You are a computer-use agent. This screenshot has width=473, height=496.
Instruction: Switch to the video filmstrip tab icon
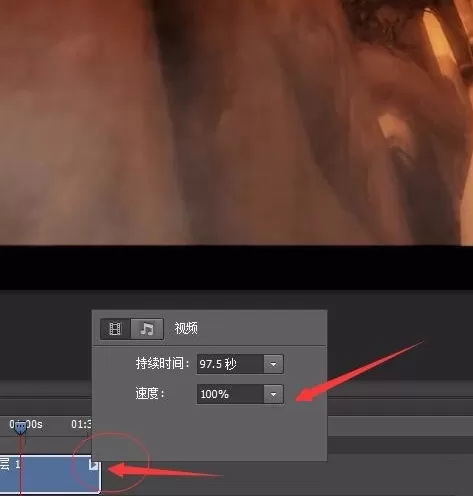tap(115, 329)
